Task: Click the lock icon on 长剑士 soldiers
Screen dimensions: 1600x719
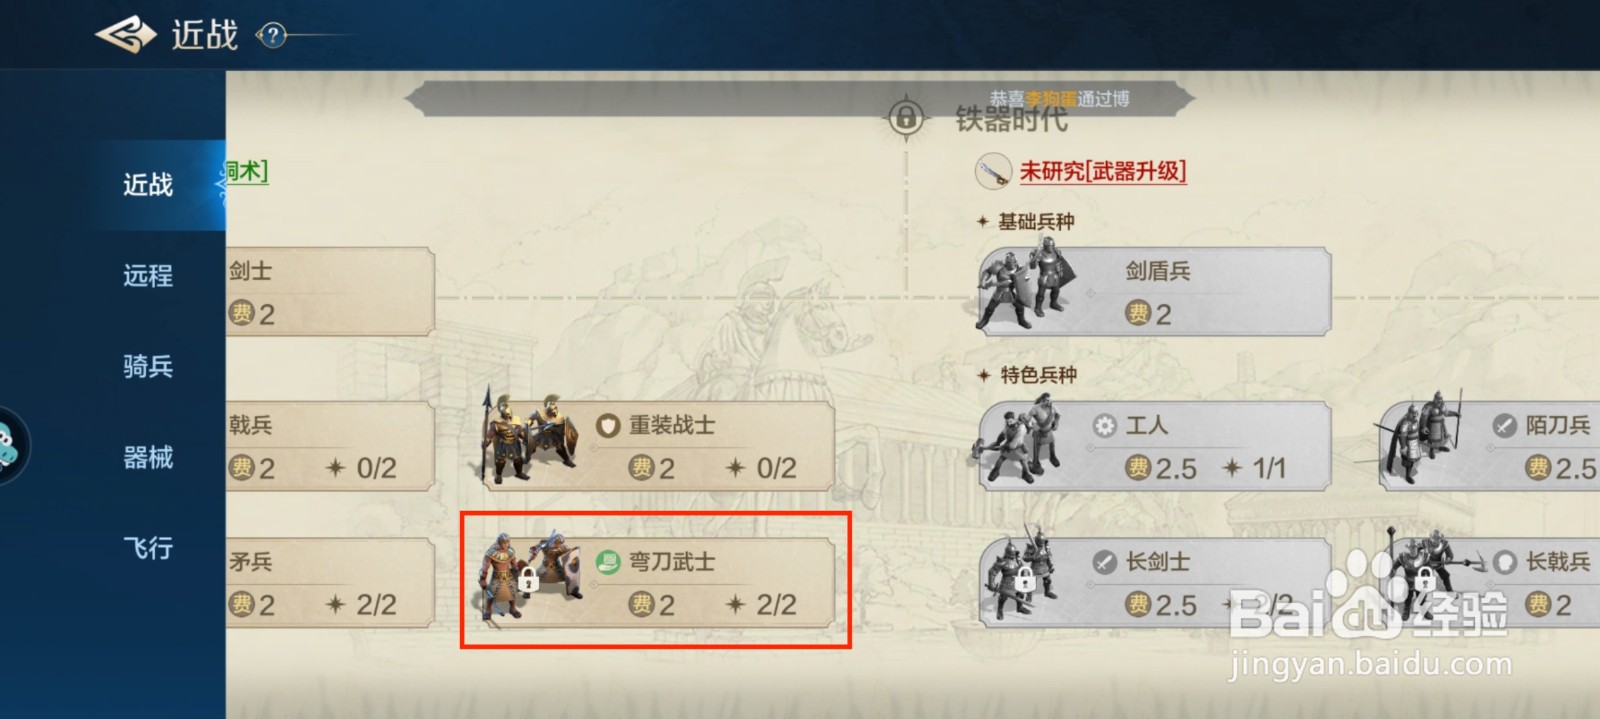Action: (x=1023, y=578)
